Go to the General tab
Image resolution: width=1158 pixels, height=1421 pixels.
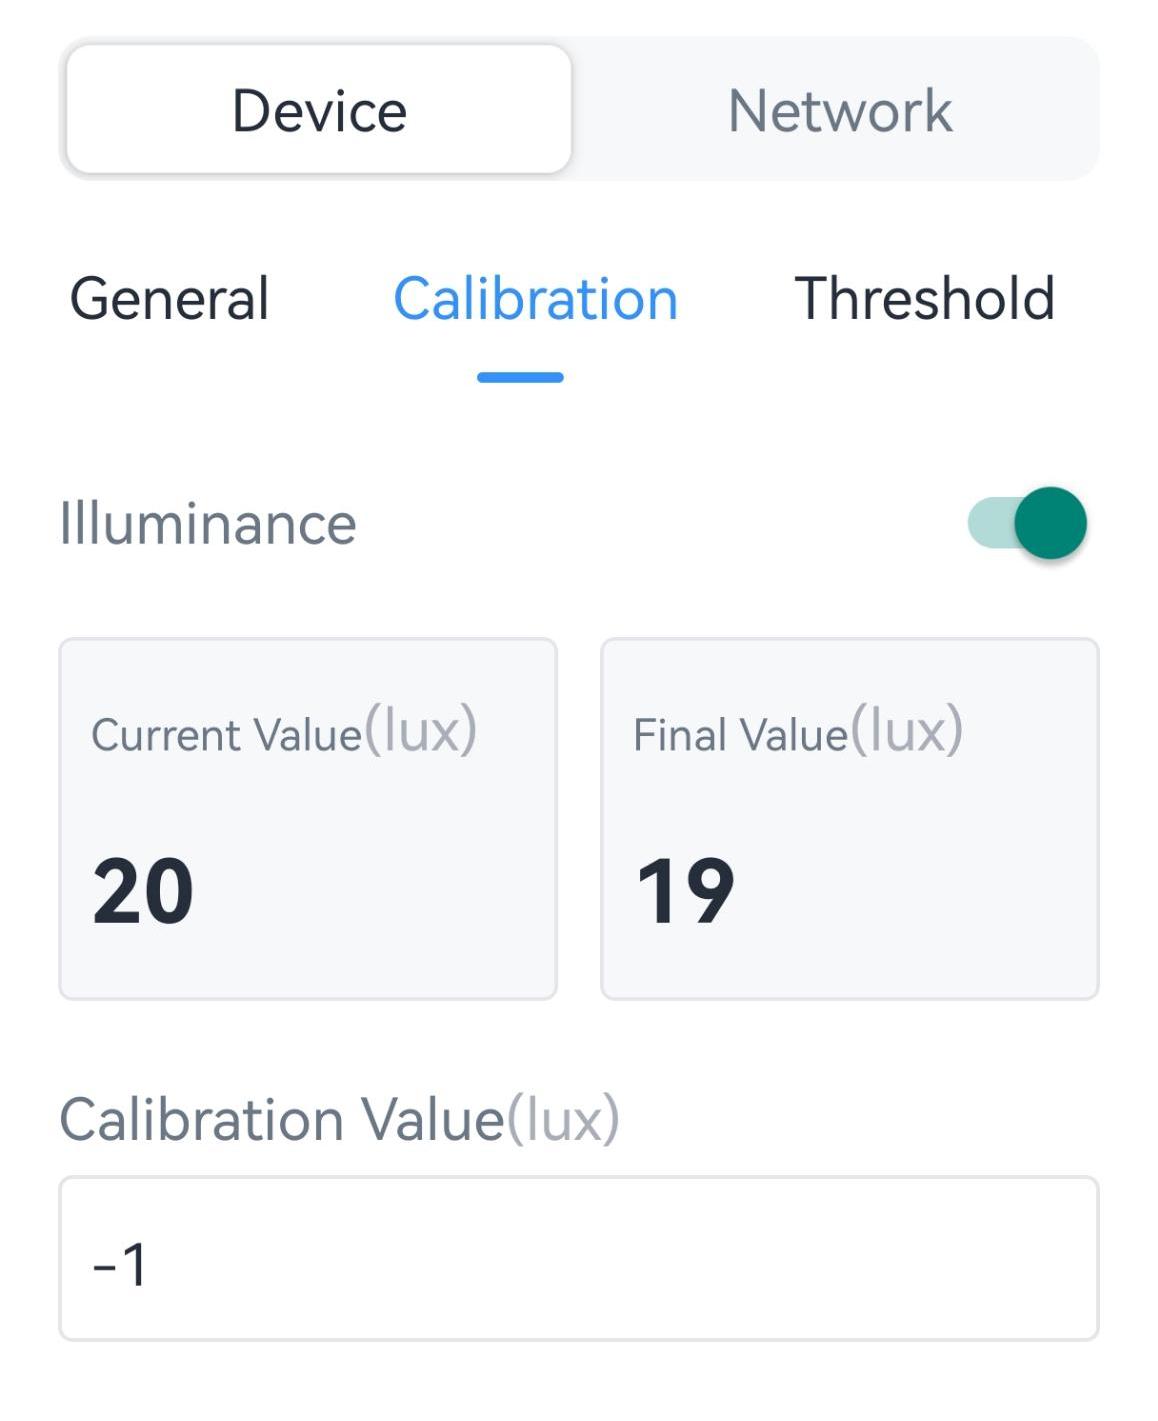(169, 298)
